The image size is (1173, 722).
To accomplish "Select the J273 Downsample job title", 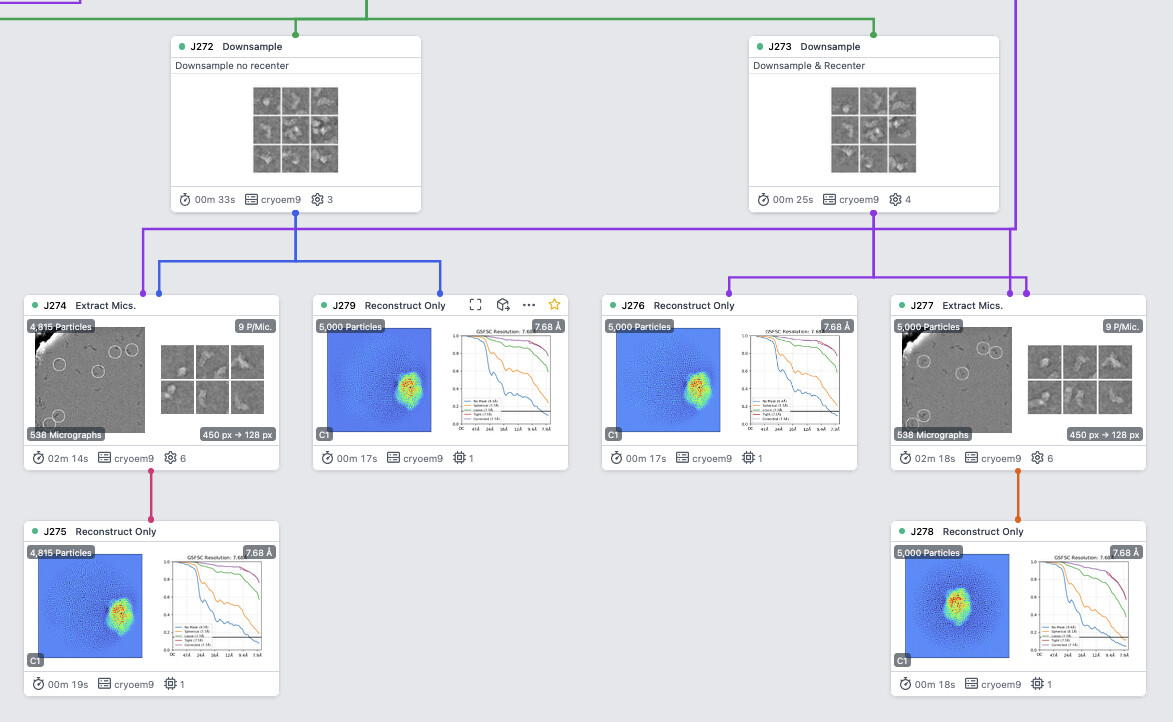I will 830,47.
